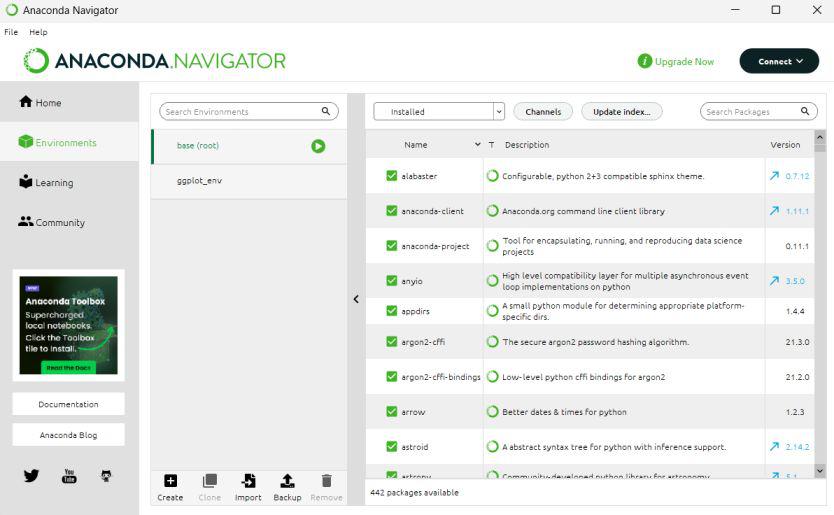Expand the Connect dropdown button
Screen dimensions: 834x515
(x=779, y=61)
